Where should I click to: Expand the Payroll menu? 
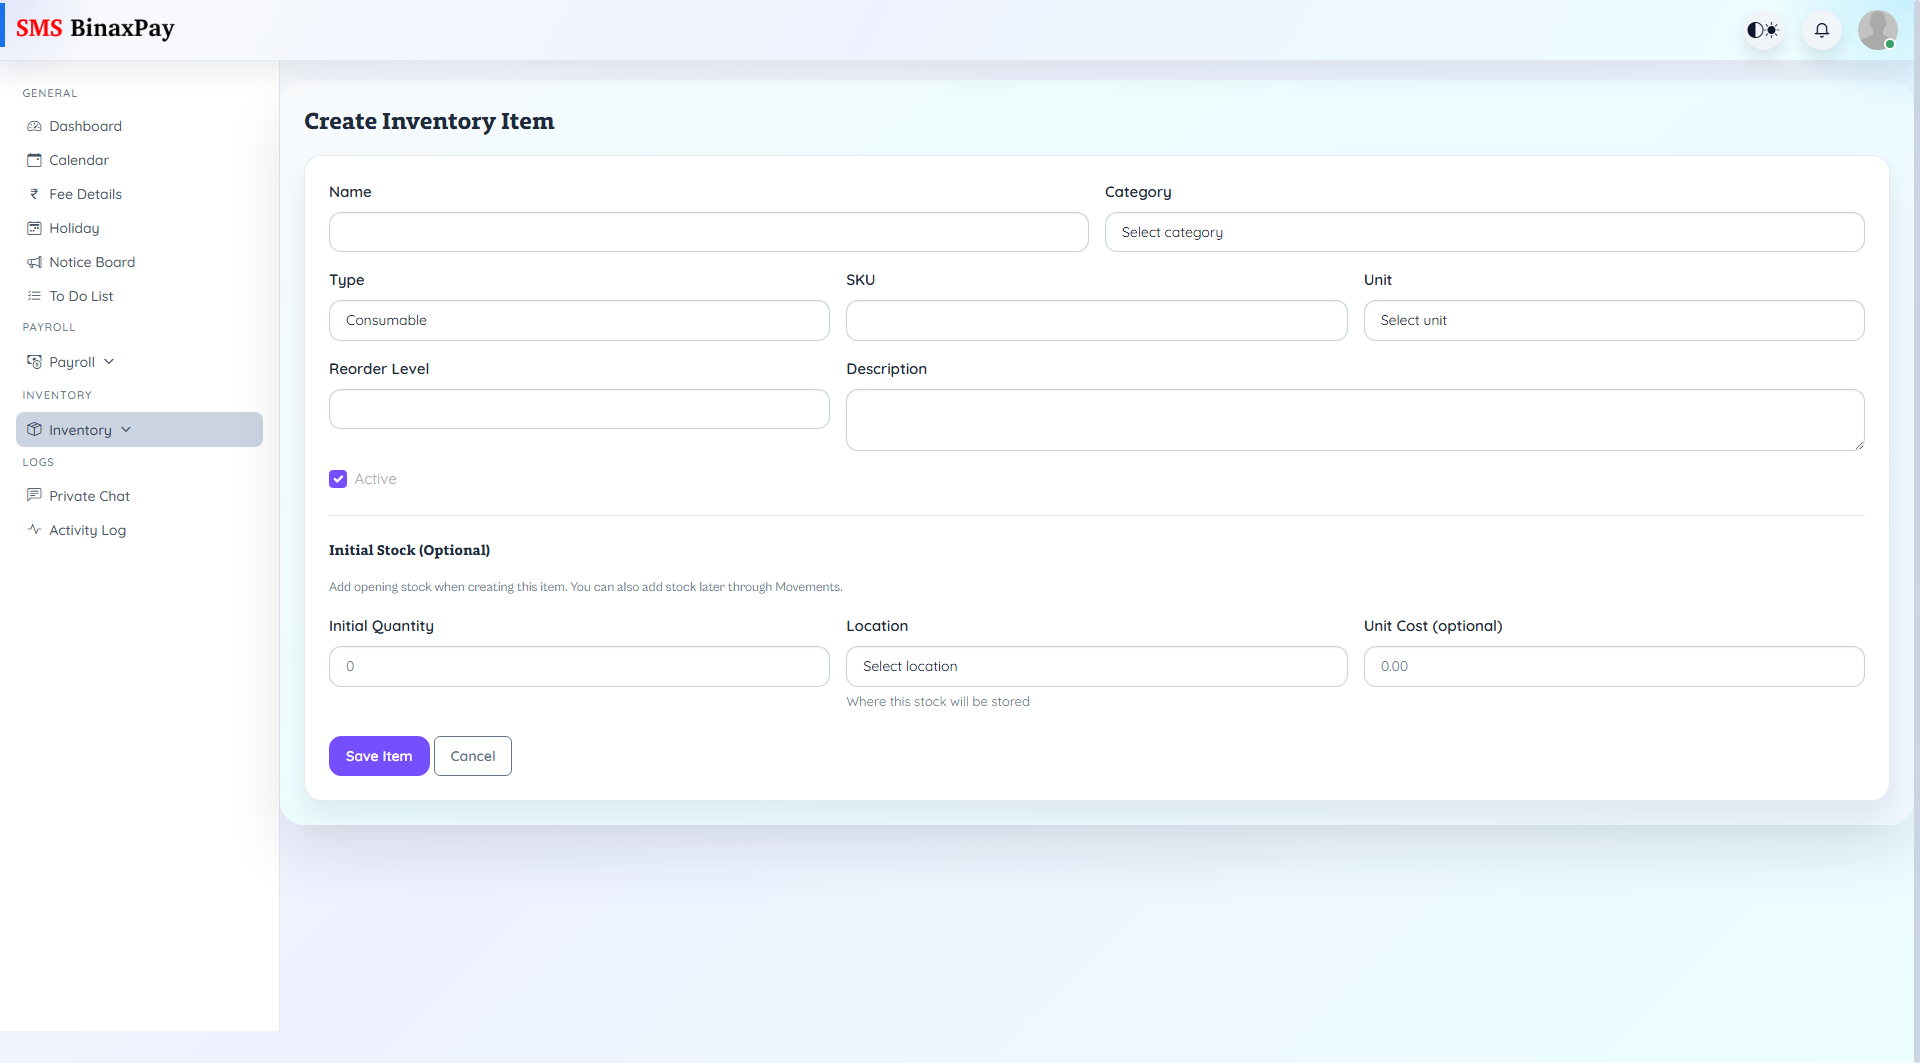tap(70, 362)
